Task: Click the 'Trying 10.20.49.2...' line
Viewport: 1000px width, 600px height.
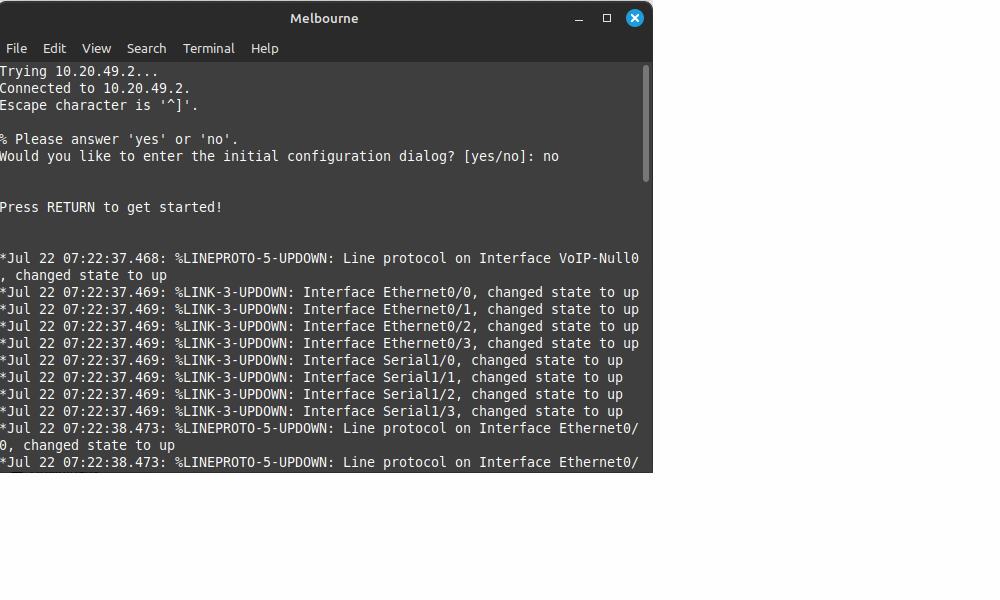Action: click(78, 71)
